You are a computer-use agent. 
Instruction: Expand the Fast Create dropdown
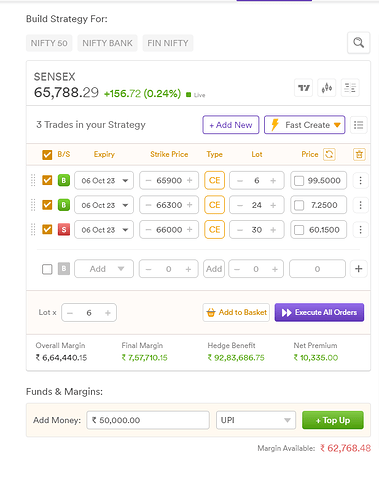point(305,125)
